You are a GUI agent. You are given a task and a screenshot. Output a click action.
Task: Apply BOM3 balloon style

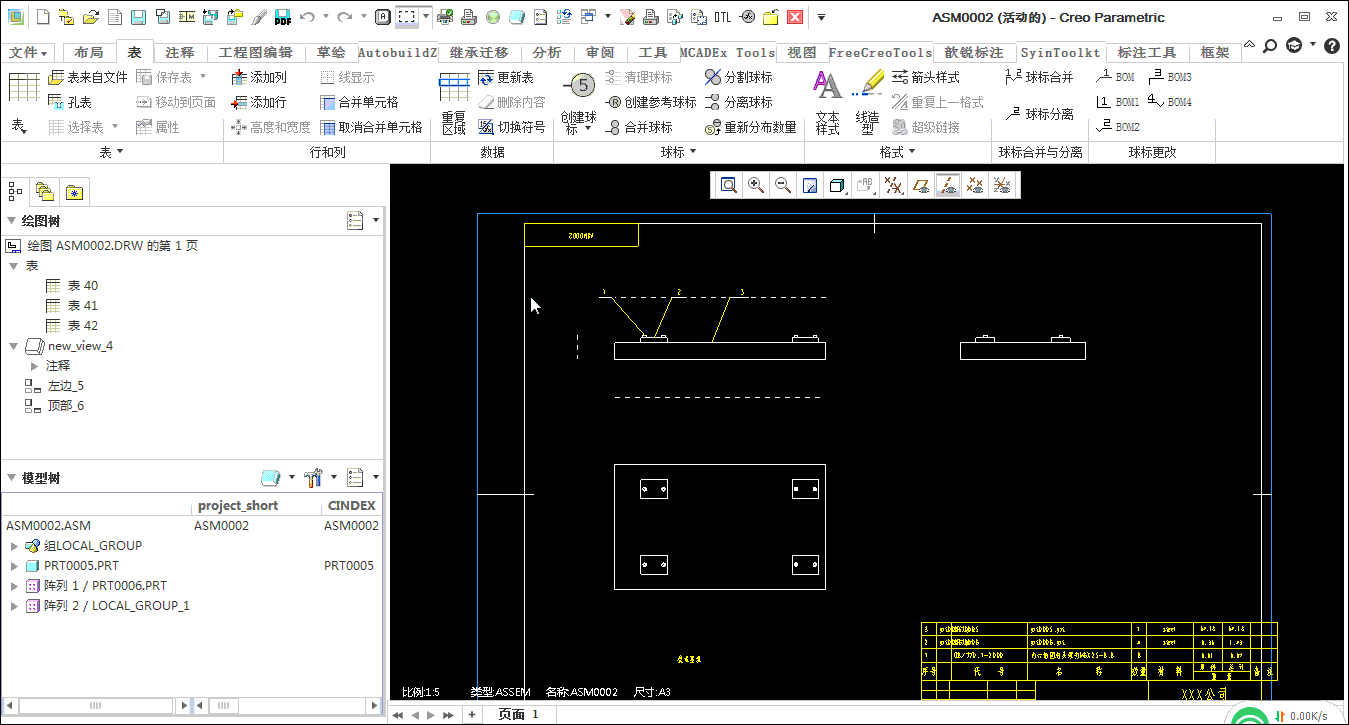[1171, 77]
